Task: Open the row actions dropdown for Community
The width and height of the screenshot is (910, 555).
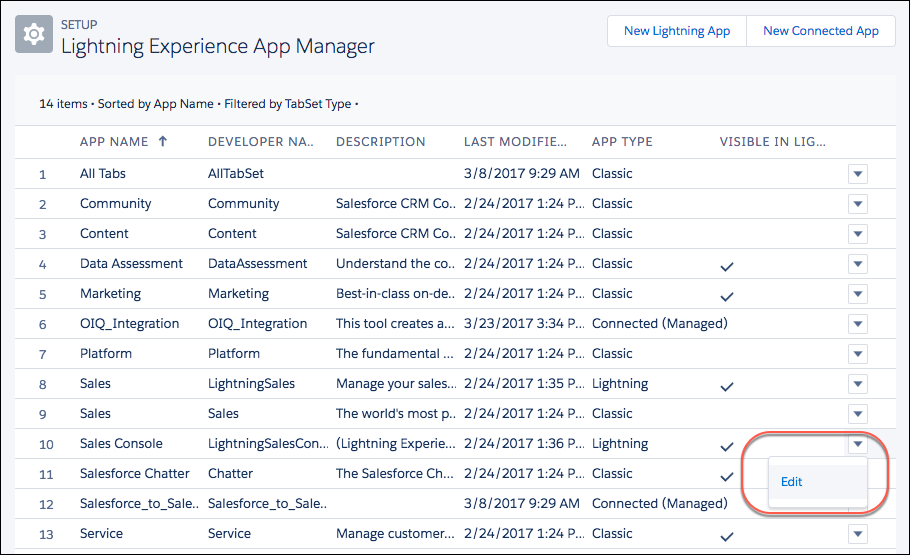Action: pyautogui.click(x=858, y=204)
